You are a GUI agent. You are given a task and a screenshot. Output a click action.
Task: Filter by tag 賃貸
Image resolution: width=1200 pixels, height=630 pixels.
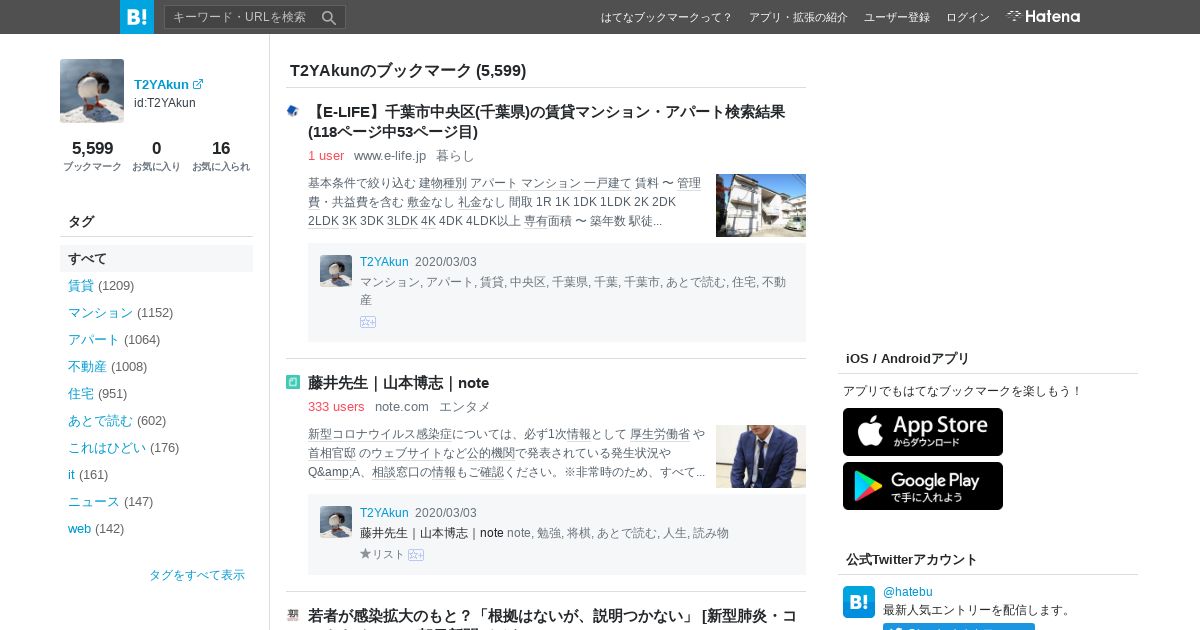click(x=81, y=285)
